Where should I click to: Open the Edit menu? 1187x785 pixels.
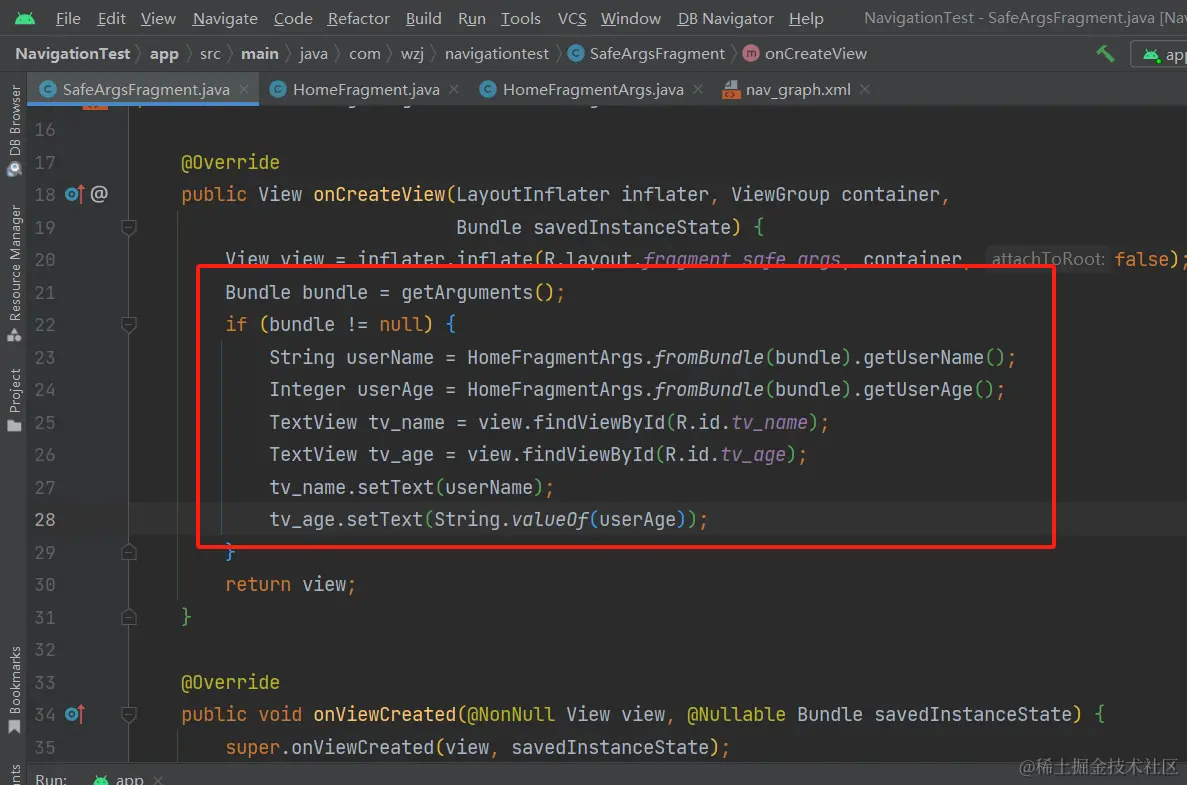click(111, 18)
